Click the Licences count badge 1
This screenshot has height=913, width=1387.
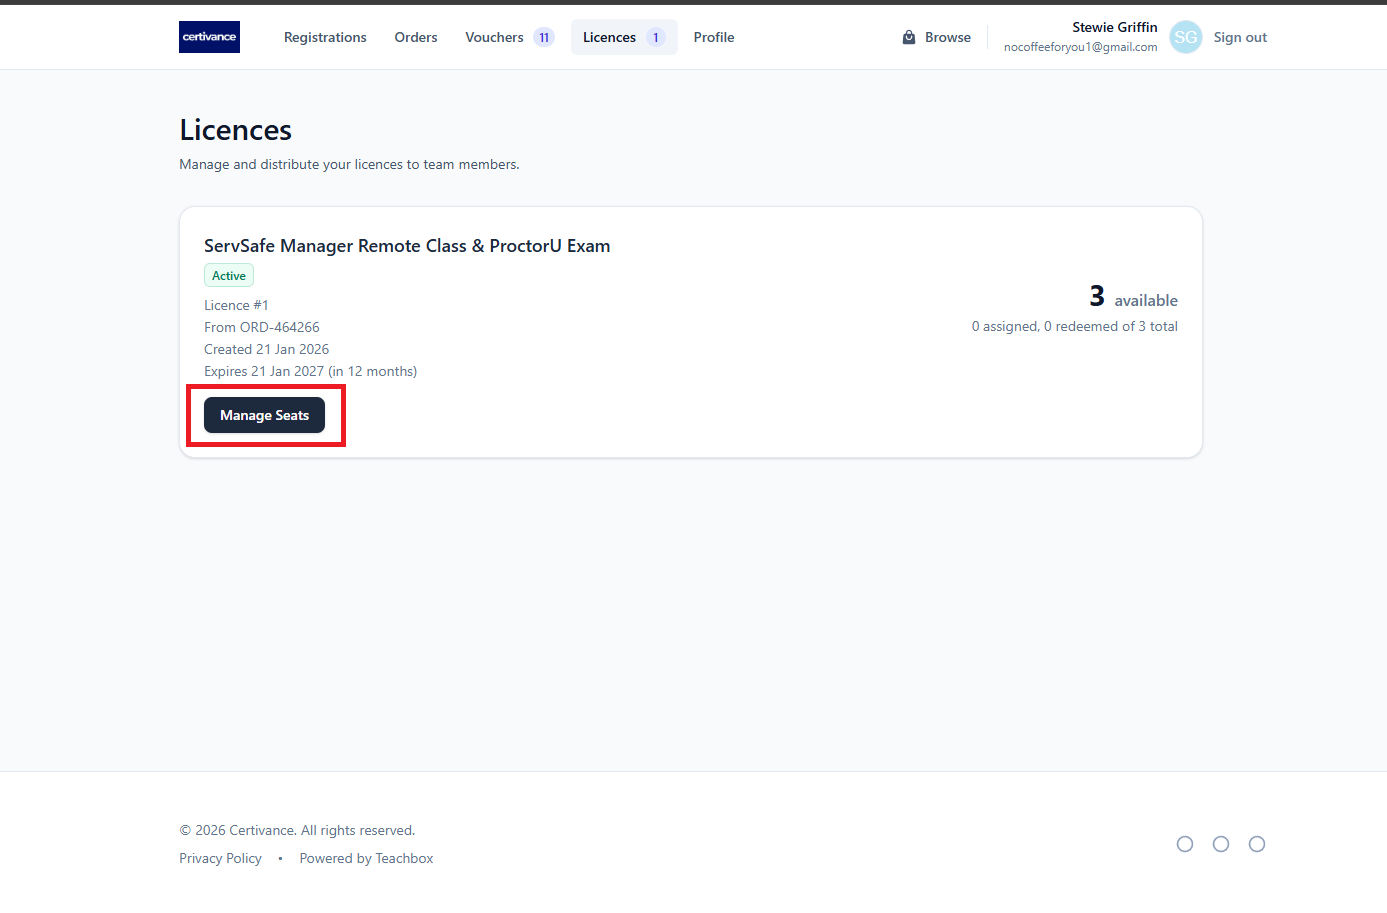click(656, 37)
